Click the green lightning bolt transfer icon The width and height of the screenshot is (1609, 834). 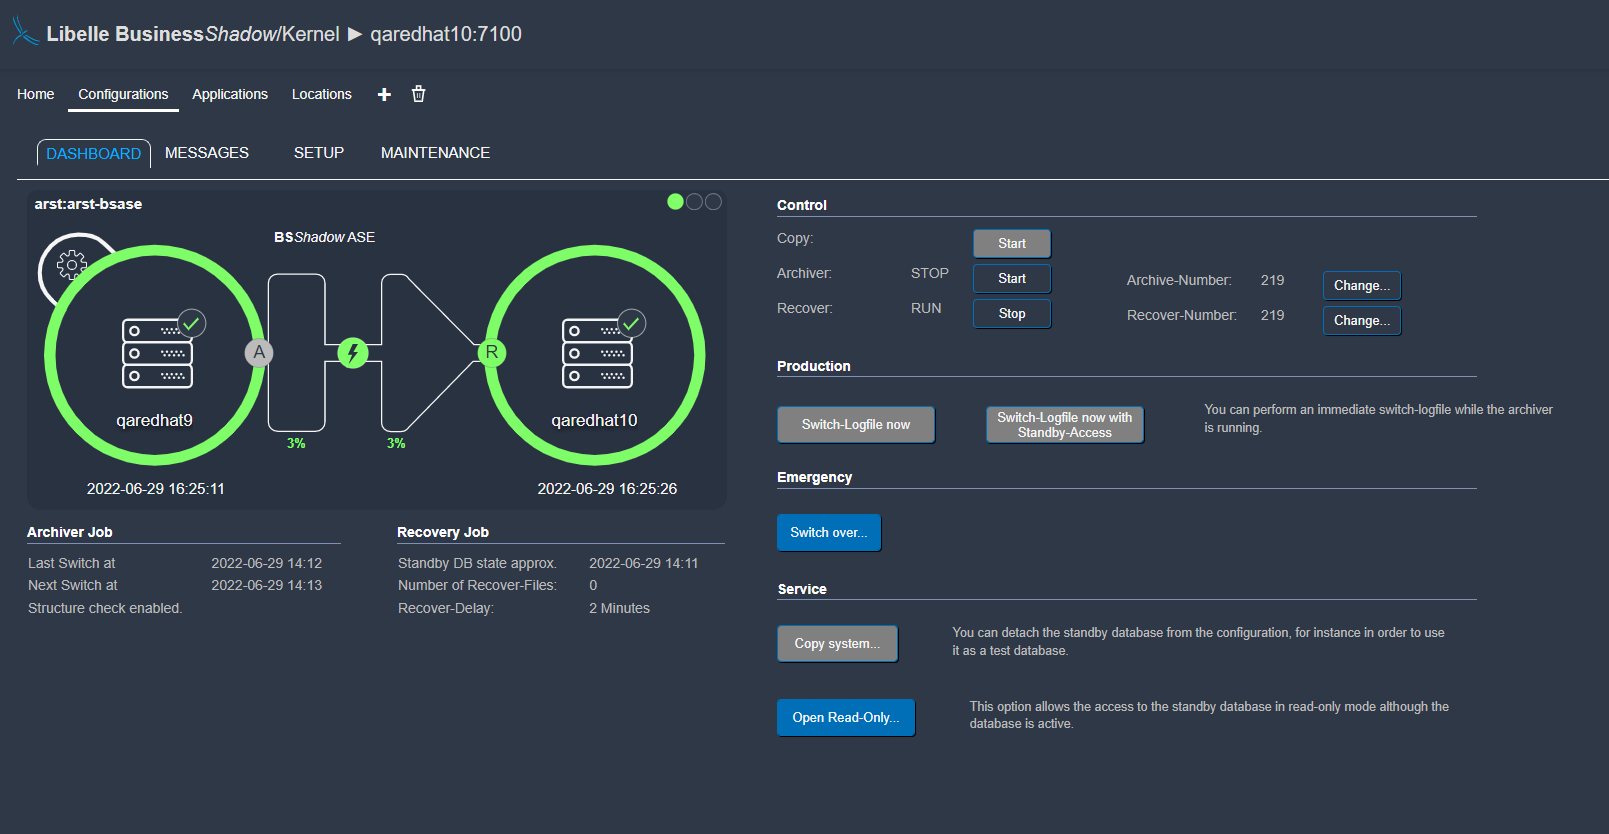[353, 352]
